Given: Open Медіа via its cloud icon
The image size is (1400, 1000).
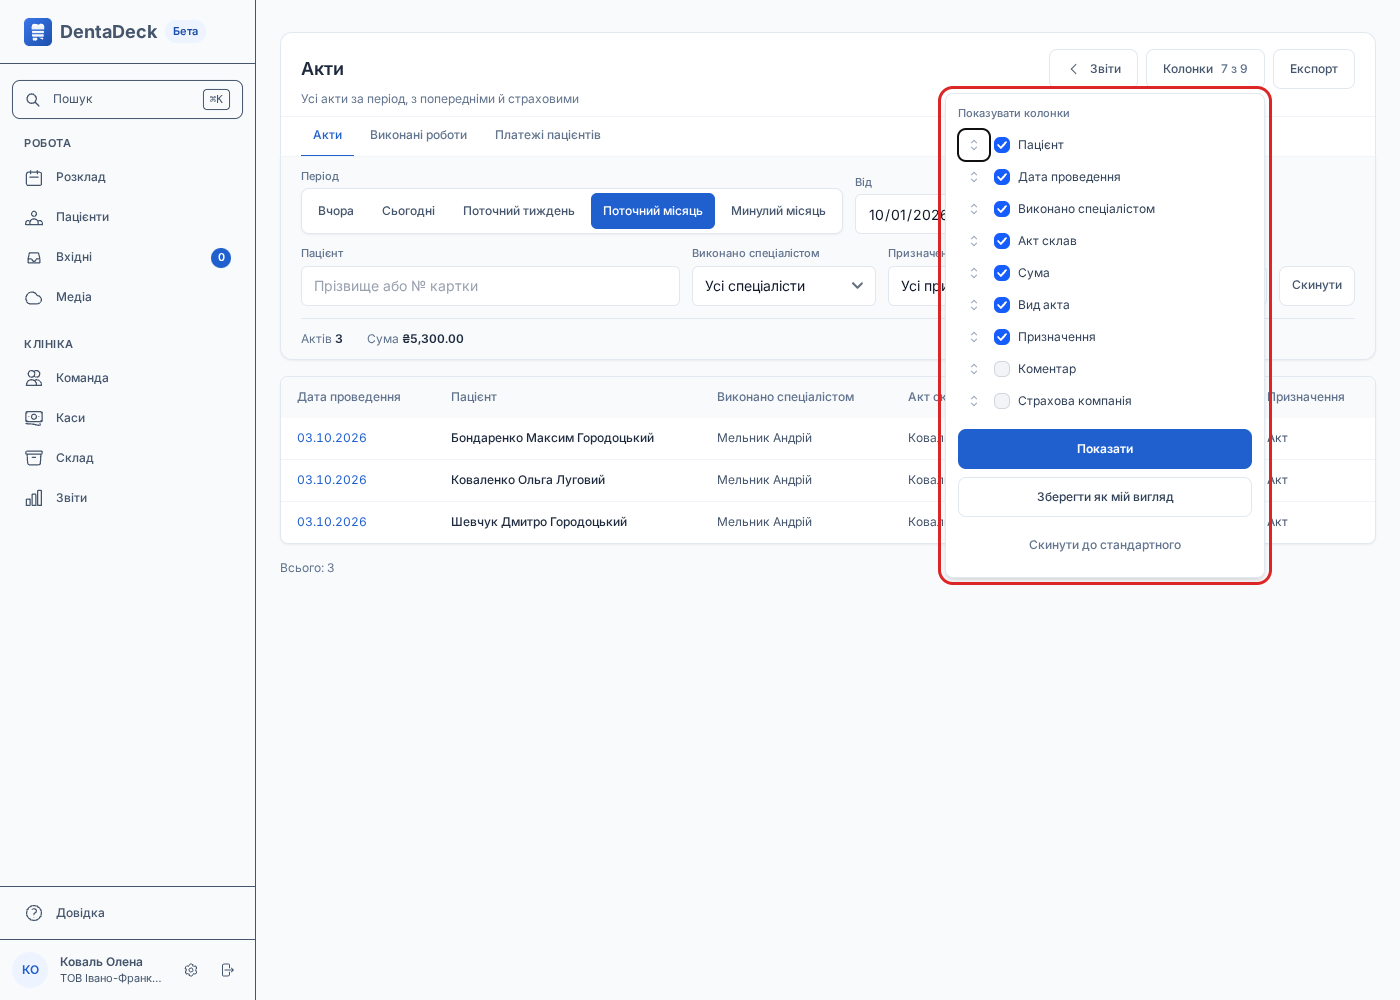Looking at the screenshot, I should click(34, 298).
